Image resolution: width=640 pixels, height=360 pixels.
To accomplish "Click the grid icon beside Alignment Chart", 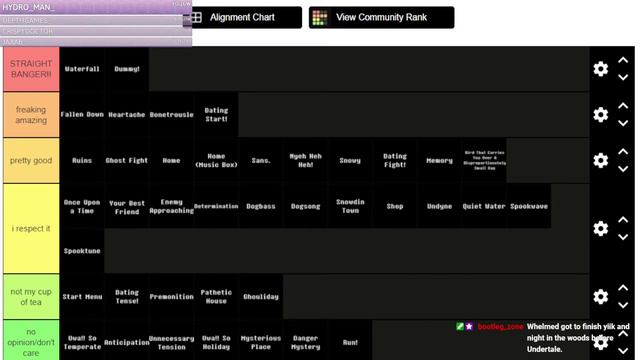I will [197, 18].
